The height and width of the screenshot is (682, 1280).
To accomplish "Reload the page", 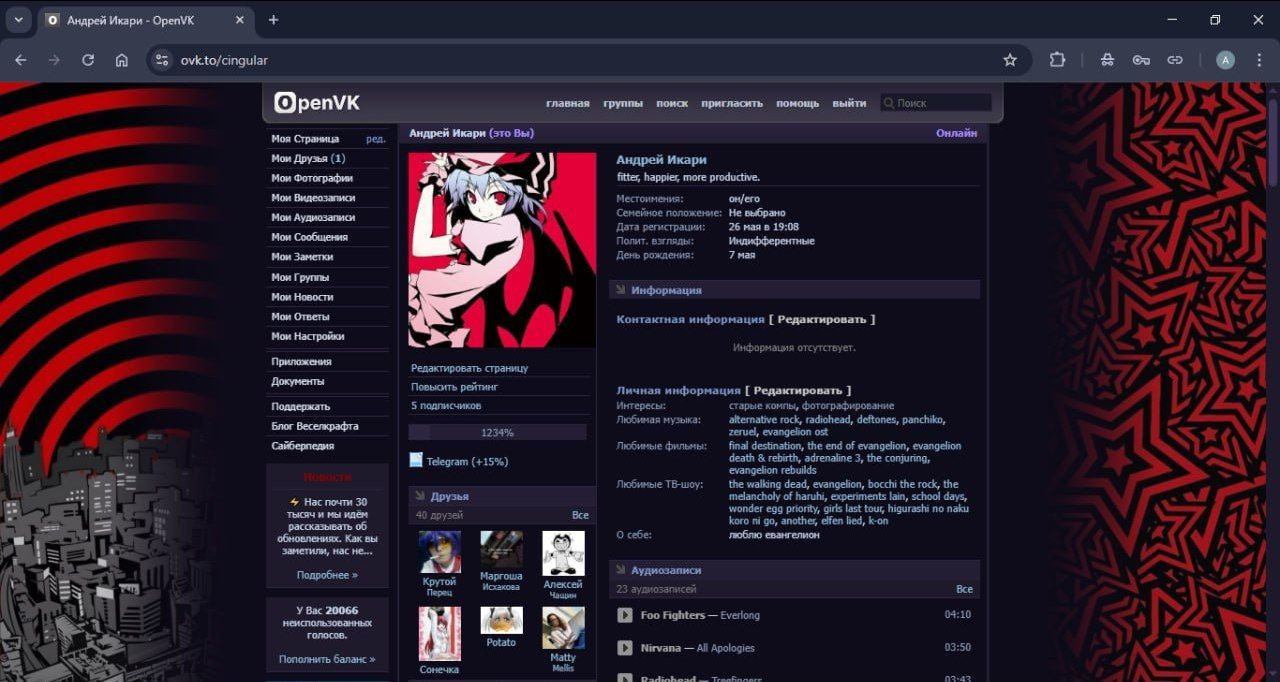I will pyautogui.click(x=88, y=60).
